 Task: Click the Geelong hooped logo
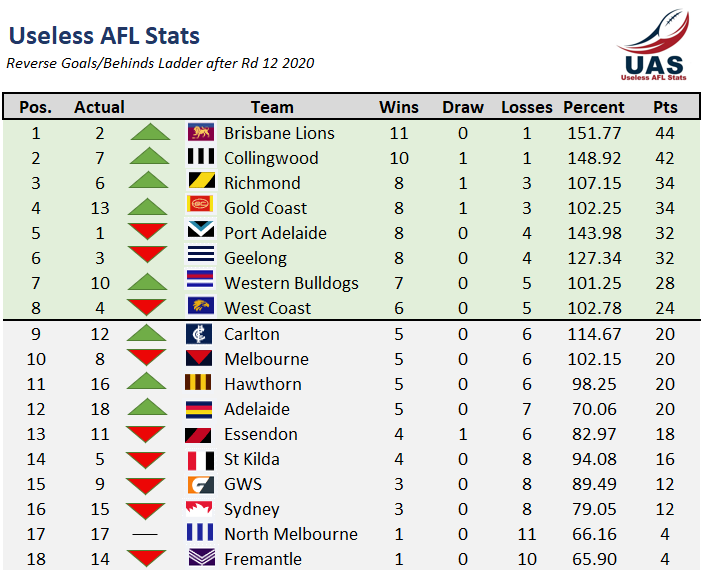(201, 254)
